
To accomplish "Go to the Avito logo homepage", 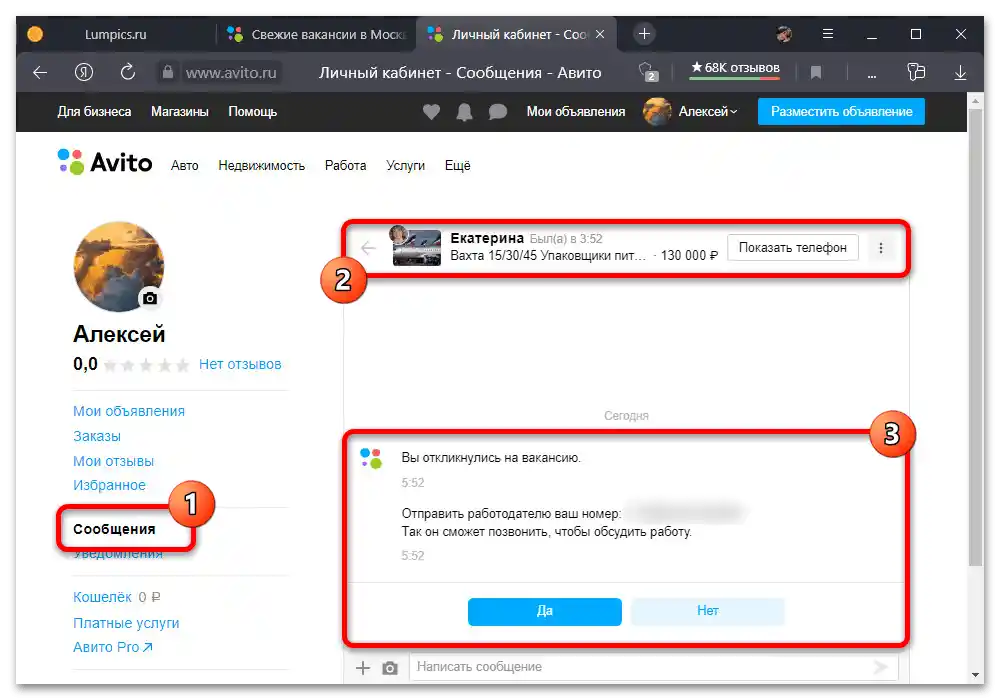I will click(x=105, y=163).
